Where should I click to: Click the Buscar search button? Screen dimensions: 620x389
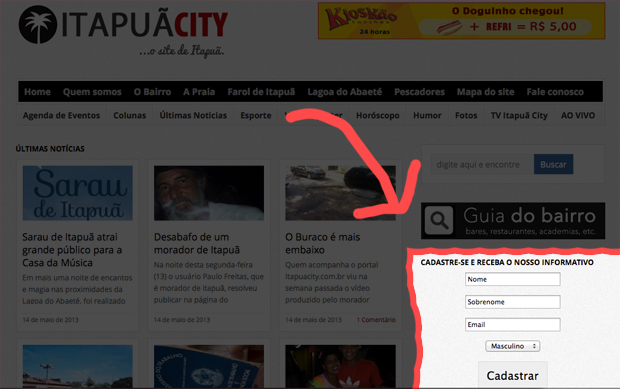553,164
